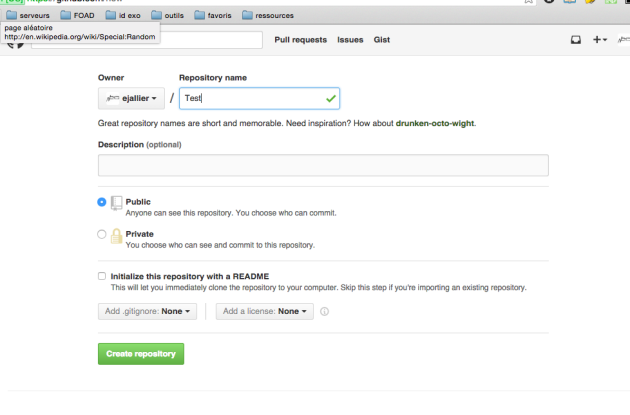Click the Description text field
The image size is (630, 415).
[x=323, y=165]
